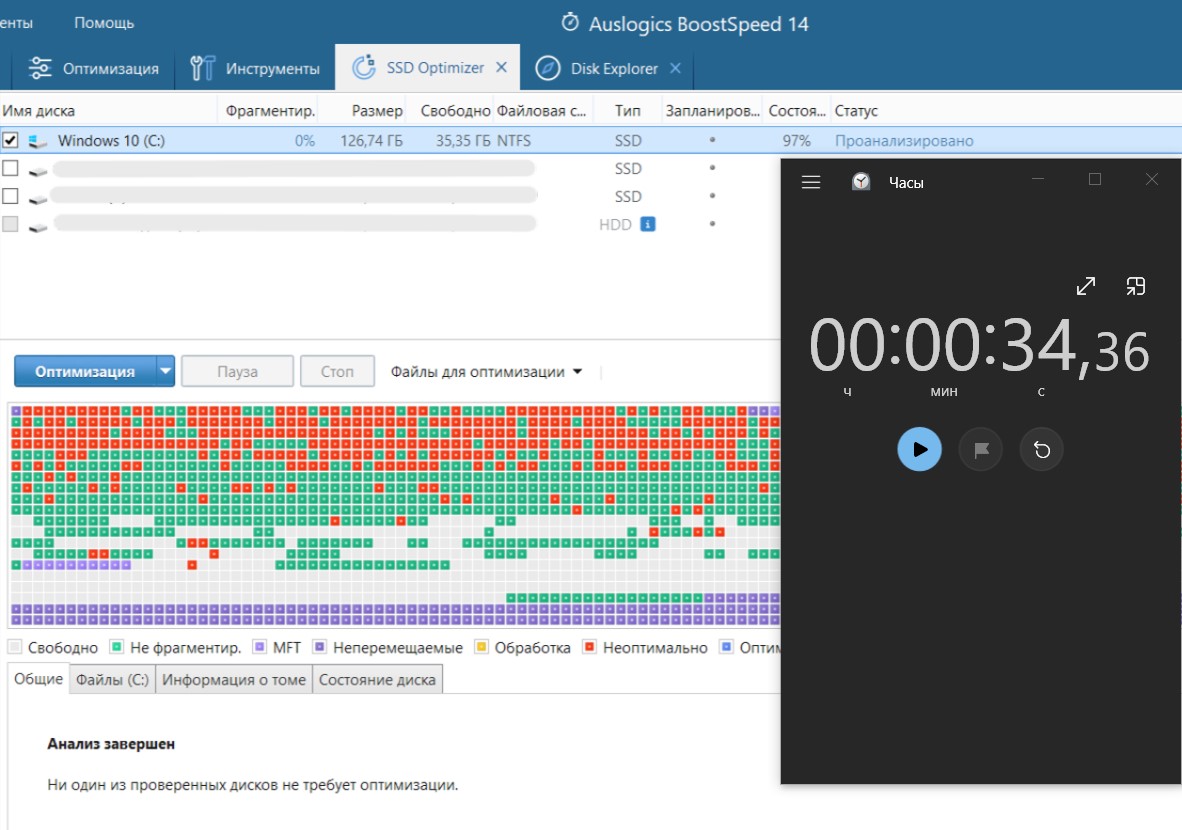Viewport: 1182px width, 830px height.
Task: Close the SSD Optimizer tab
Action: 501,67
